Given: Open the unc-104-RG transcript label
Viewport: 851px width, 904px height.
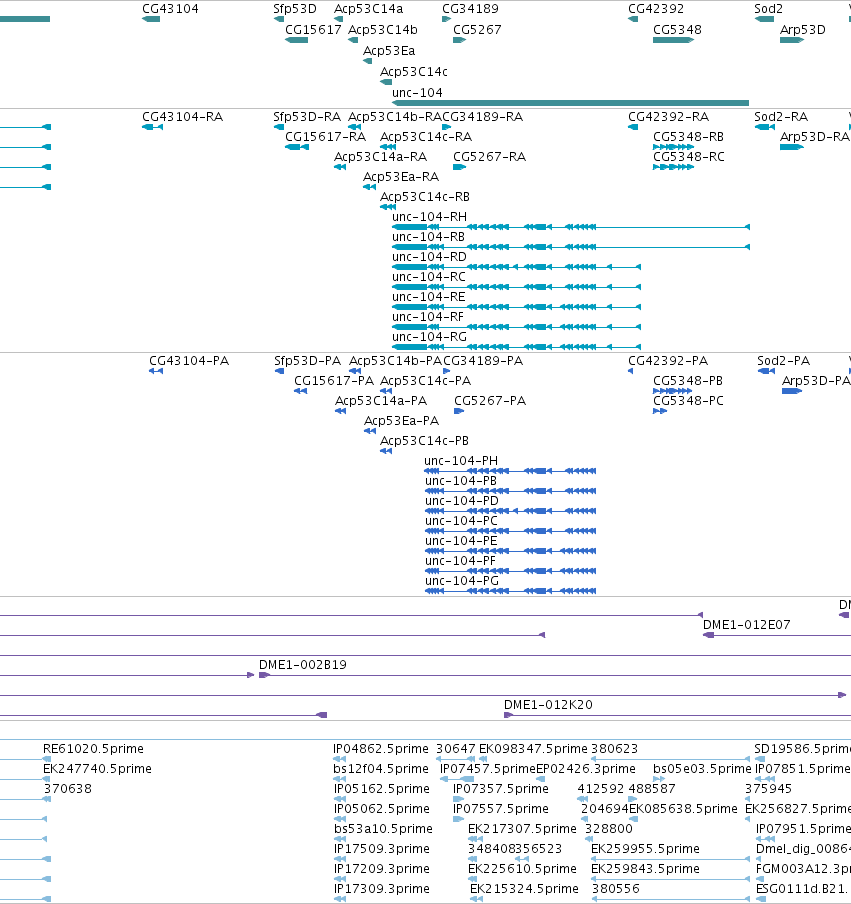Looking at the screenshot, I should (x=429, y=337).
